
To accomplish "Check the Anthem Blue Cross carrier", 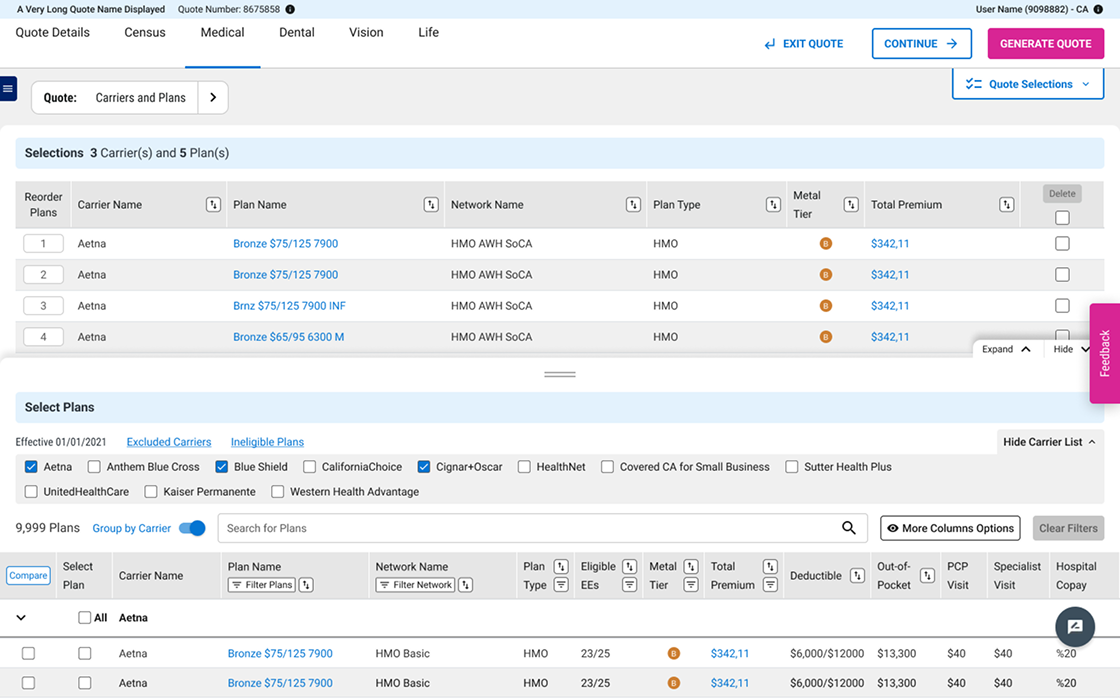I will click(x=94, y=466).
